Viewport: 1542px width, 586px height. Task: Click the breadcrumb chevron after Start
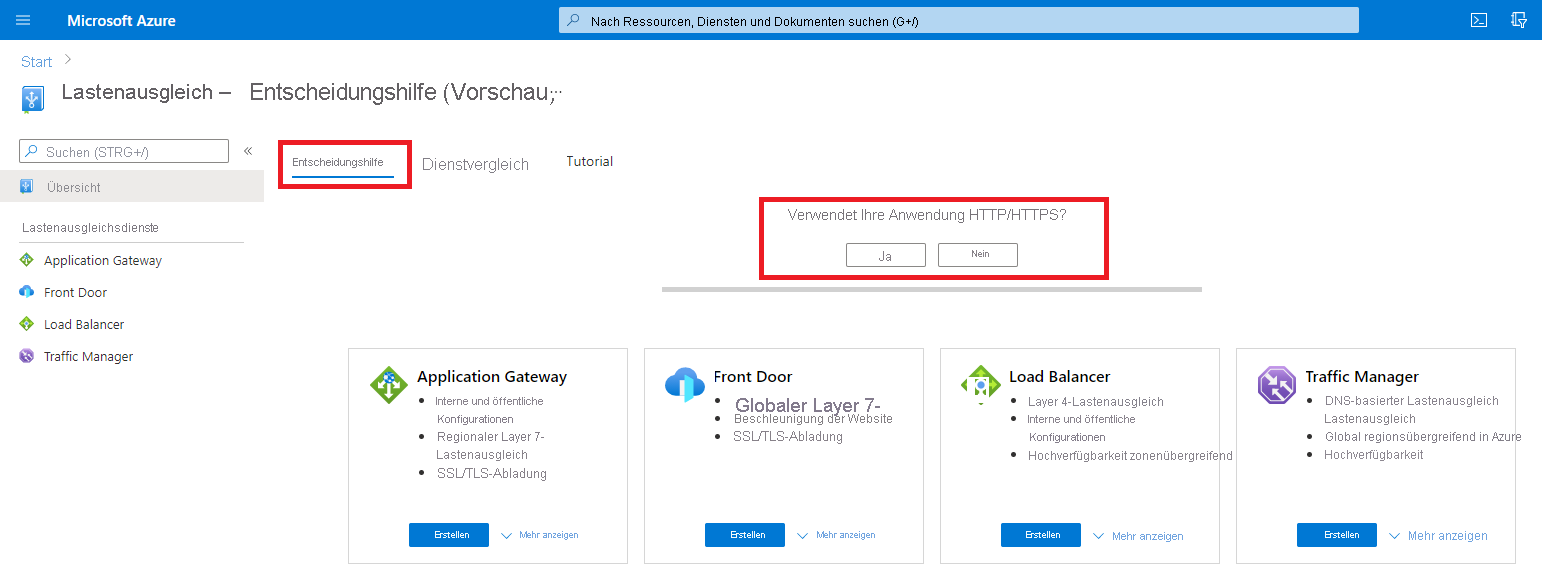tap(68, 61)
